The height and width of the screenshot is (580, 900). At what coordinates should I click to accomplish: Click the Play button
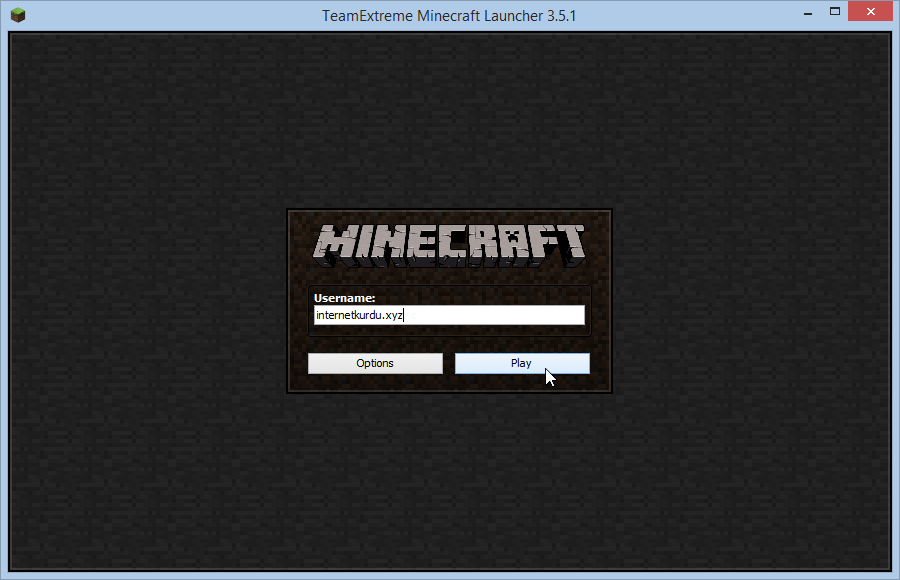pyautogui.click(x=522, y=364)
